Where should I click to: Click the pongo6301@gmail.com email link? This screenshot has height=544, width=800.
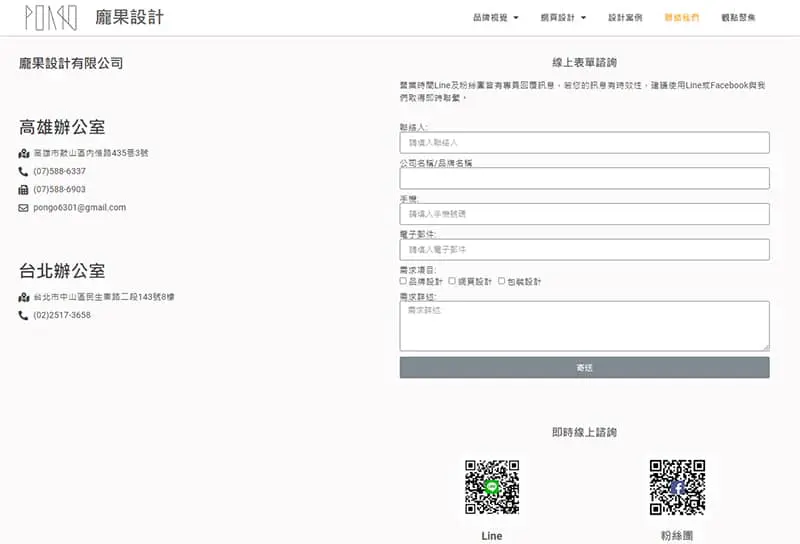point(80,208)
